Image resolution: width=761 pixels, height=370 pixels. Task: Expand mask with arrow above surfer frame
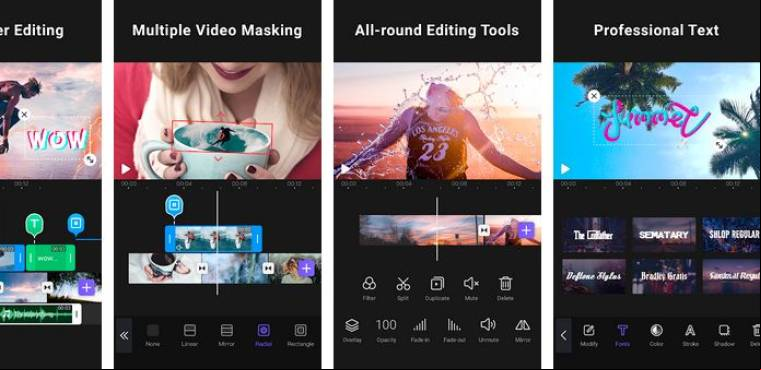coord(219,116)
